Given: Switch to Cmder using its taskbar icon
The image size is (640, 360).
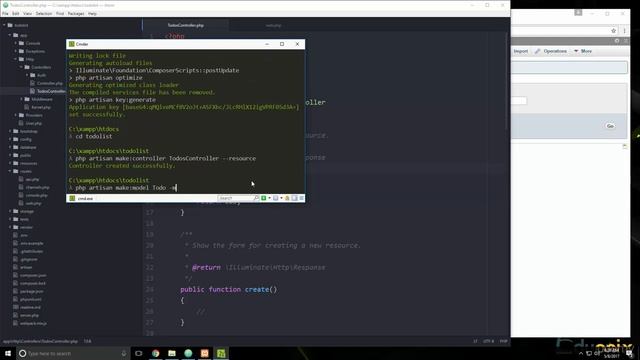Looking at the screenshot, I should click(x=221, y=353).
